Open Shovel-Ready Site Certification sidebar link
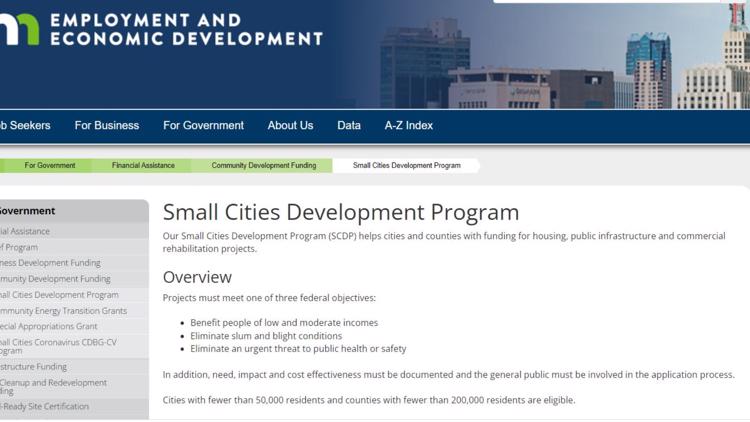The image size is (750, 422). (x=44, y=406)
